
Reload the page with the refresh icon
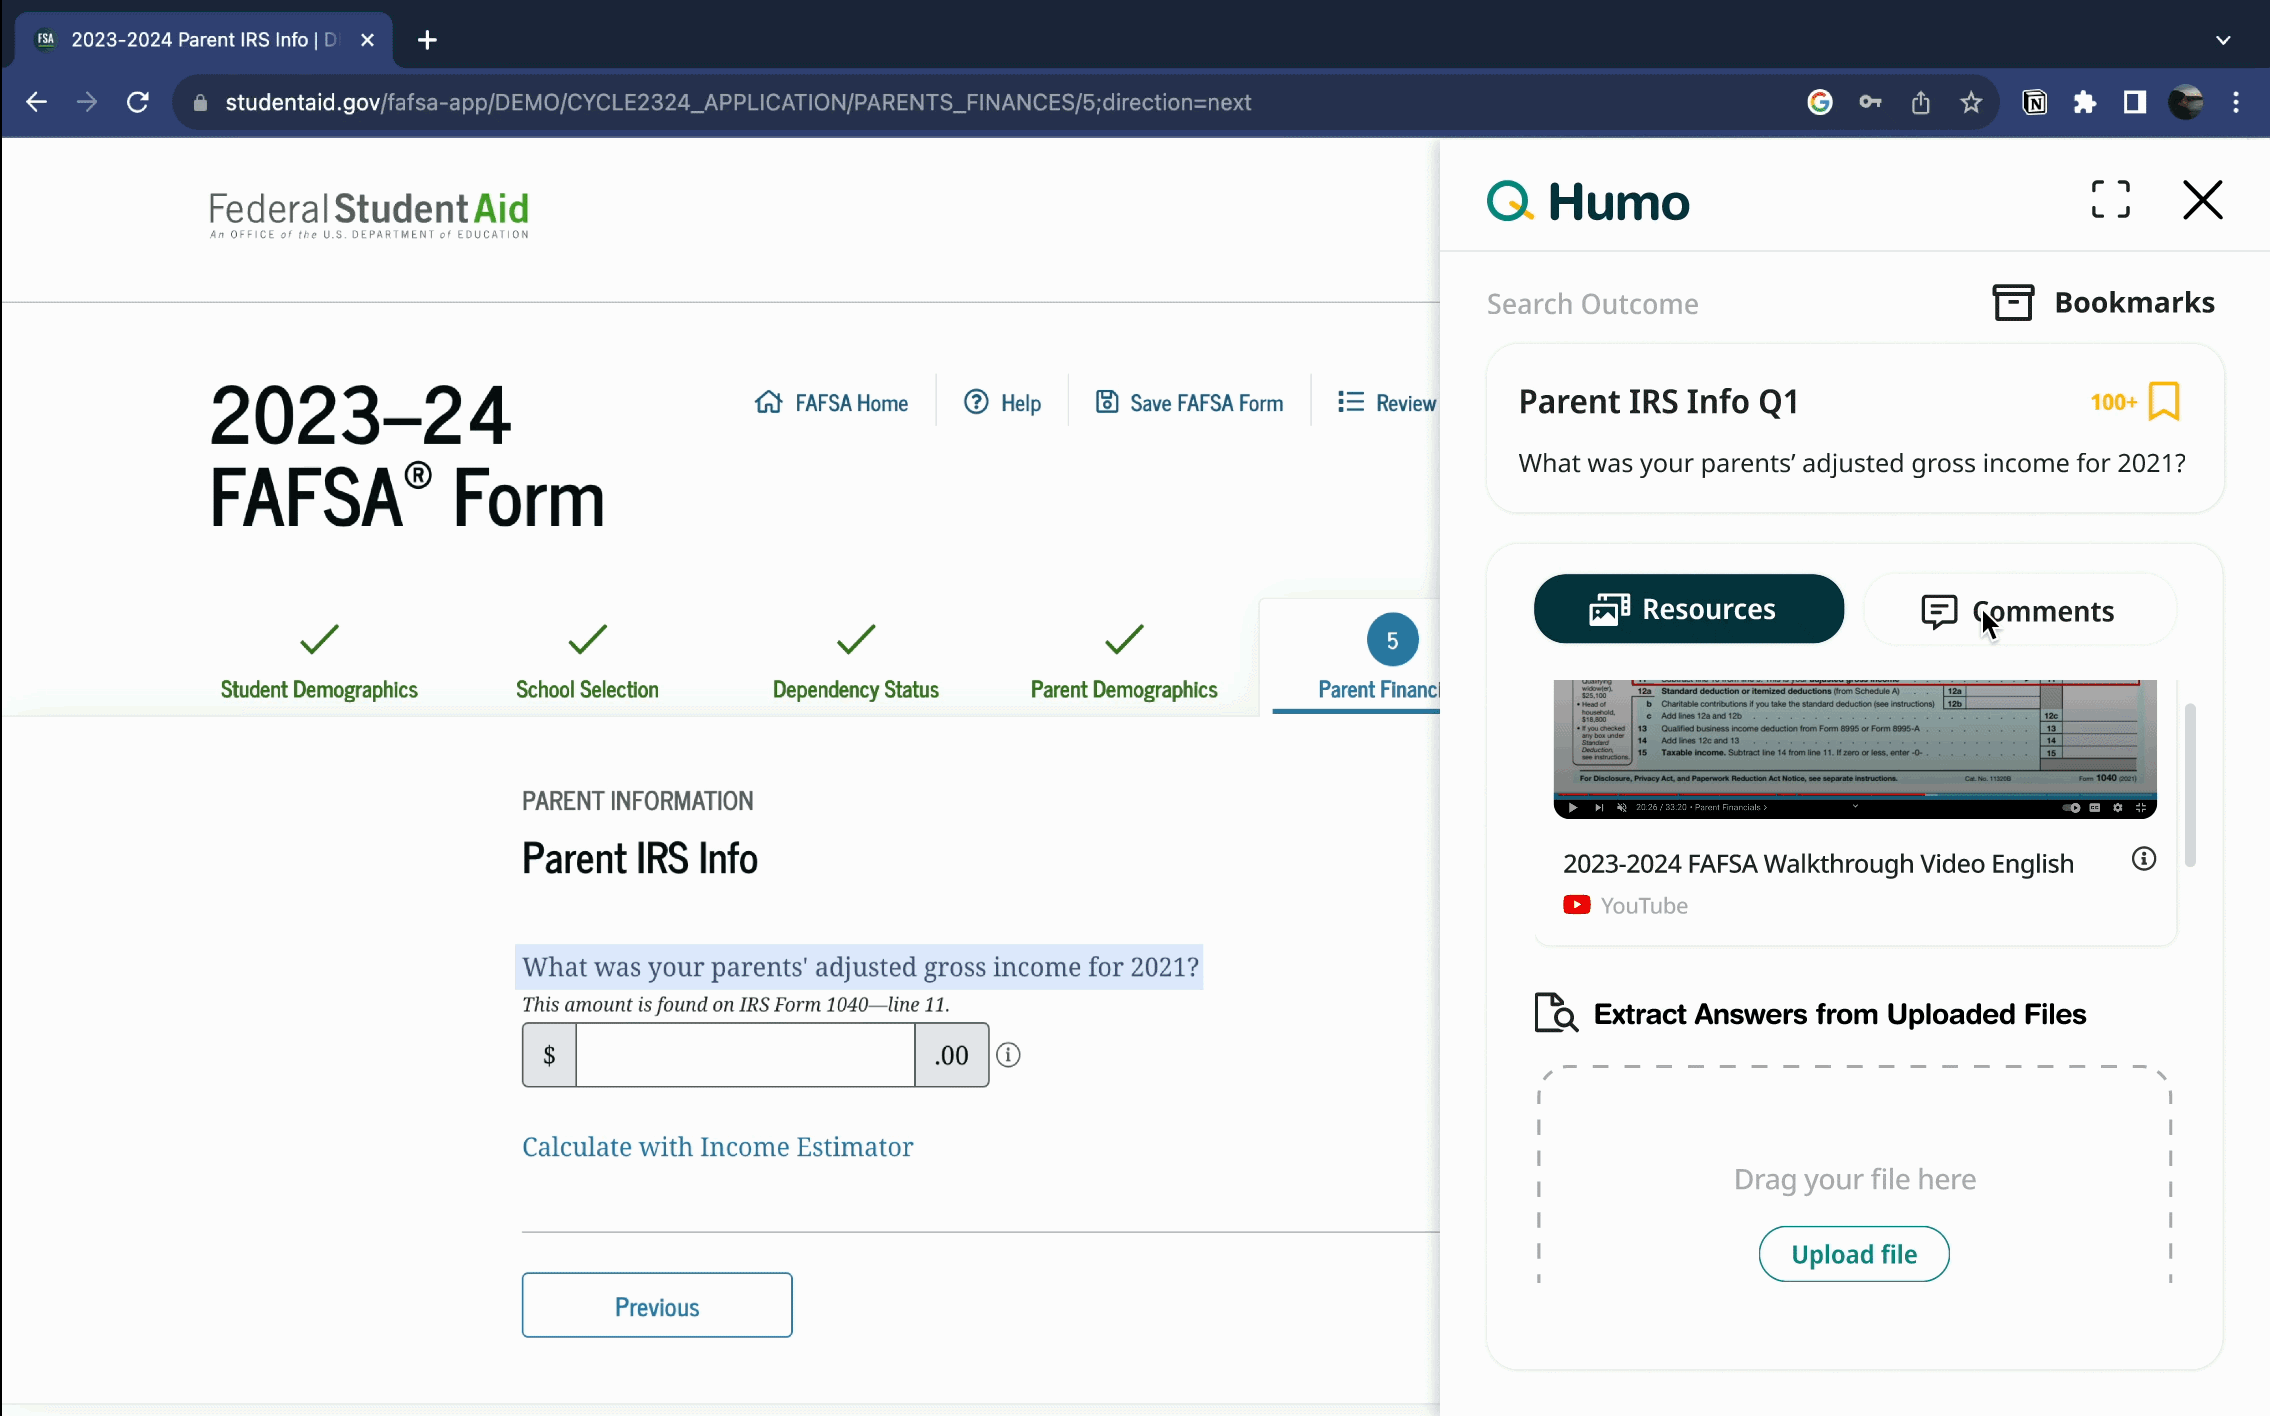click(138, 102)
